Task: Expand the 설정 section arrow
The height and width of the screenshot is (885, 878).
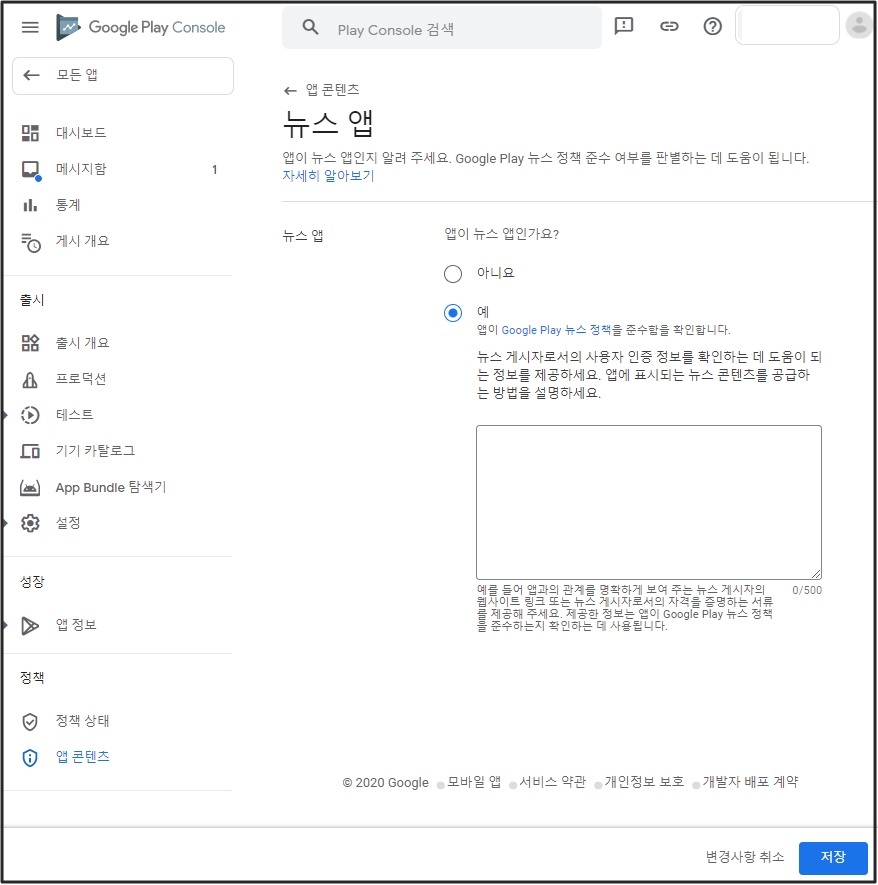Action: point(5,523)
